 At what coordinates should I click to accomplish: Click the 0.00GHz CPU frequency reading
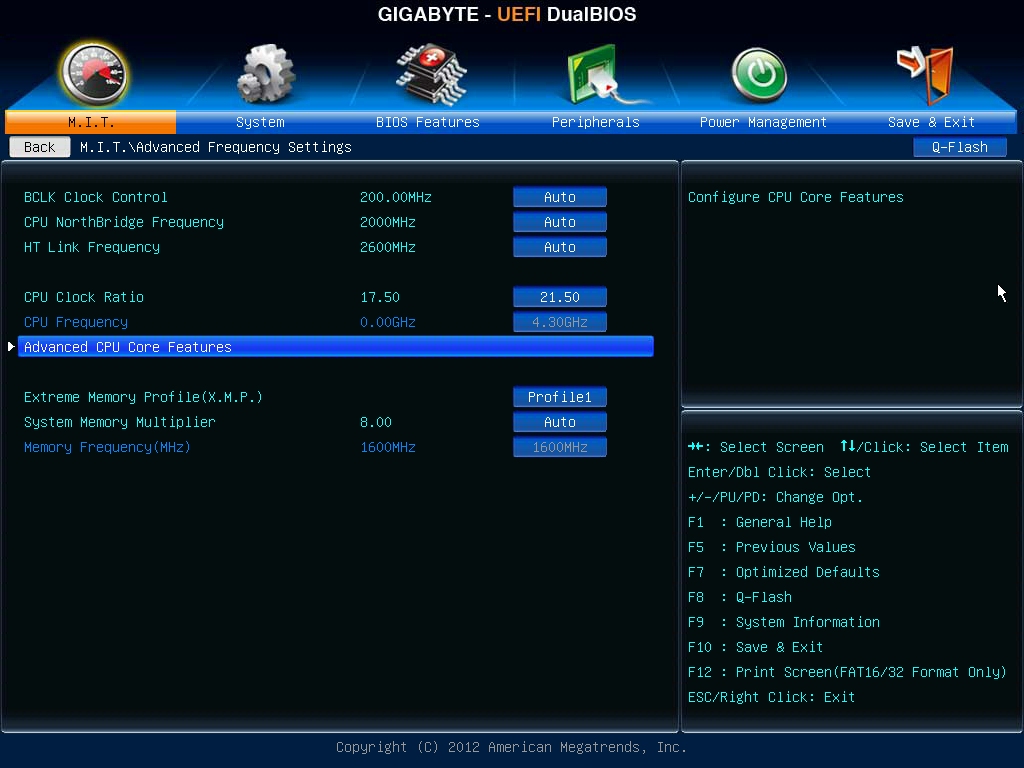(x=388, y=322)
